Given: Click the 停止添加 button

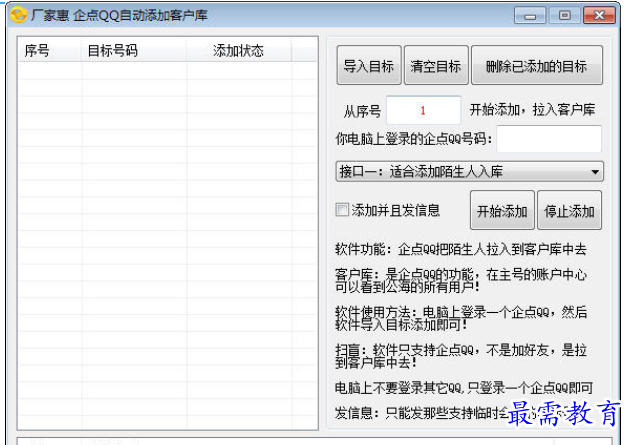Looking at the screenshot, I should point(569,210).
